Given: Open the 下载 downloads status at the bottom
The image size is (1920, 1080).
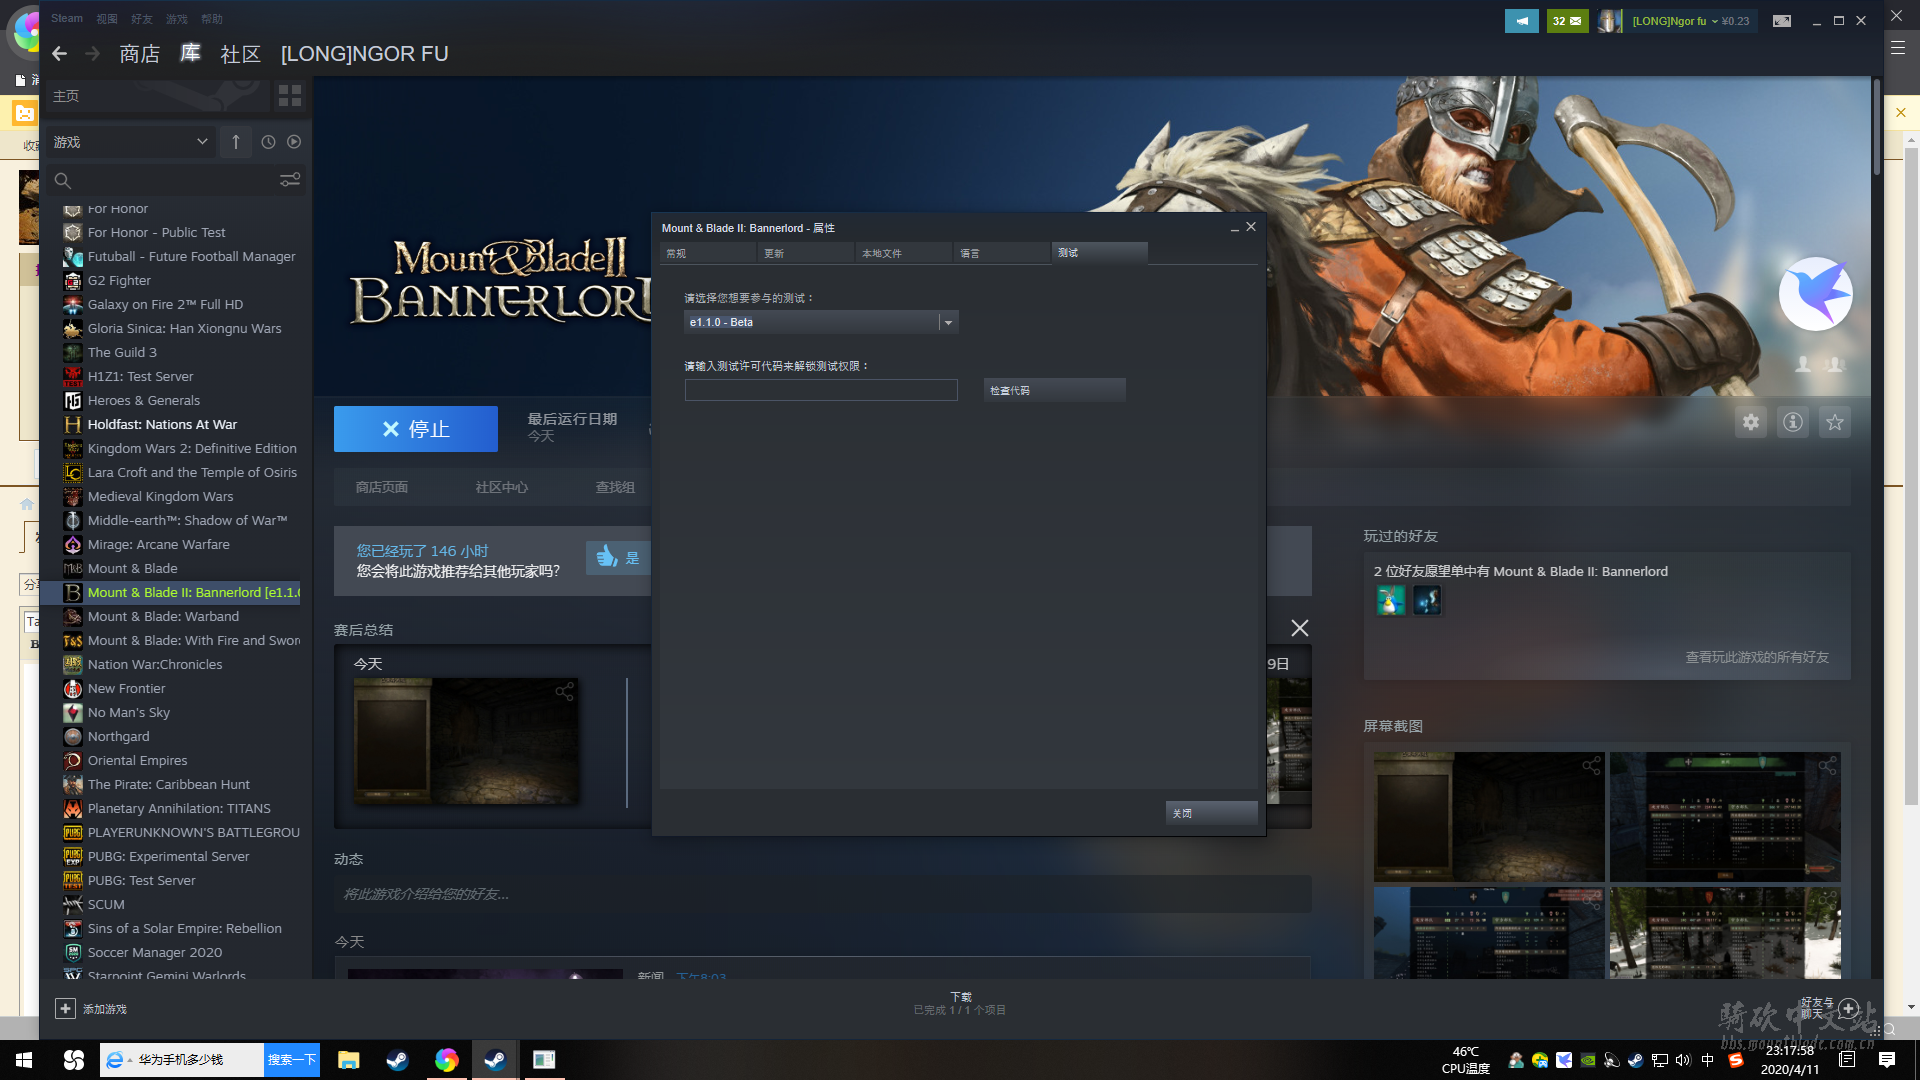Looking at the screenshot, I should (960, 1003).
